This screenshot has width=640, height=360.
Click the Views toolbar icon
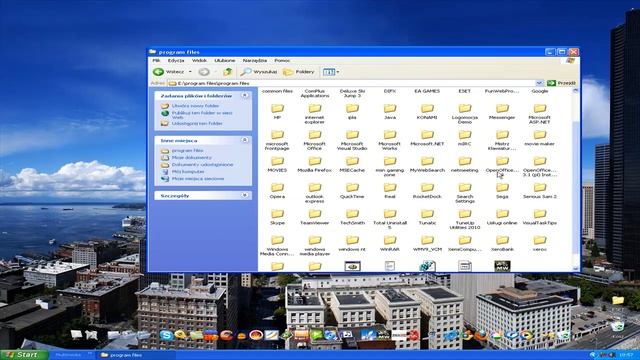pyautogui.click(x=328, y=72)
